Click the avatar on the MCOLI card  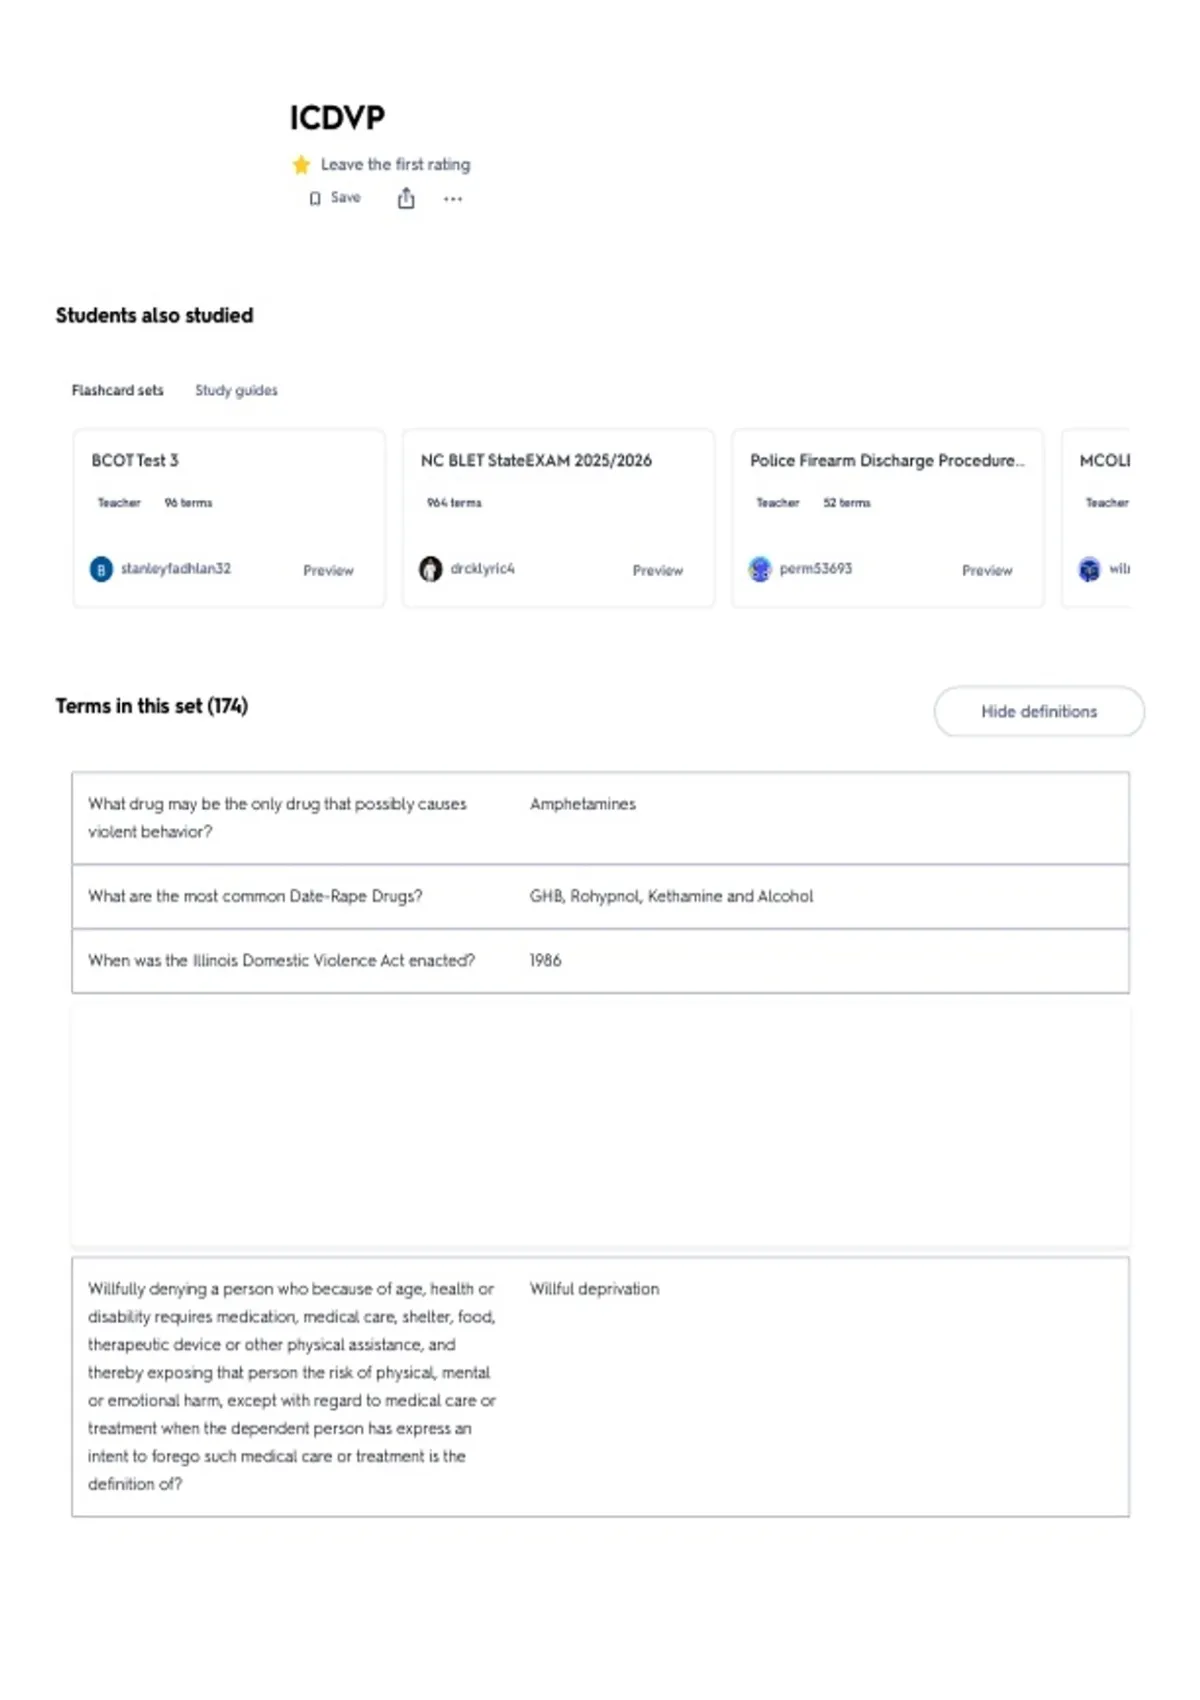click(1089, 569)
